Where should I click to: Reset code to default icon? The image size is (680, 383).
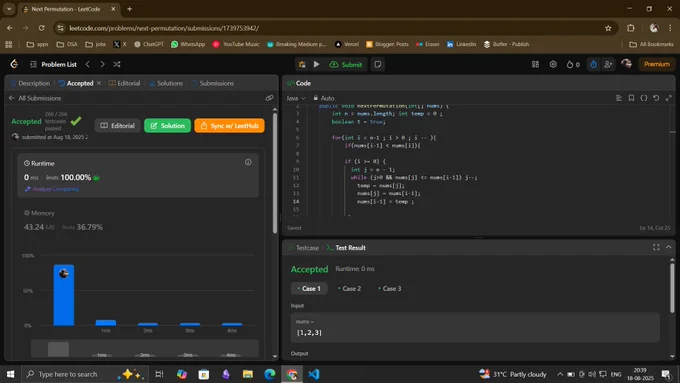pyautogui.click(x=656, y=98)
